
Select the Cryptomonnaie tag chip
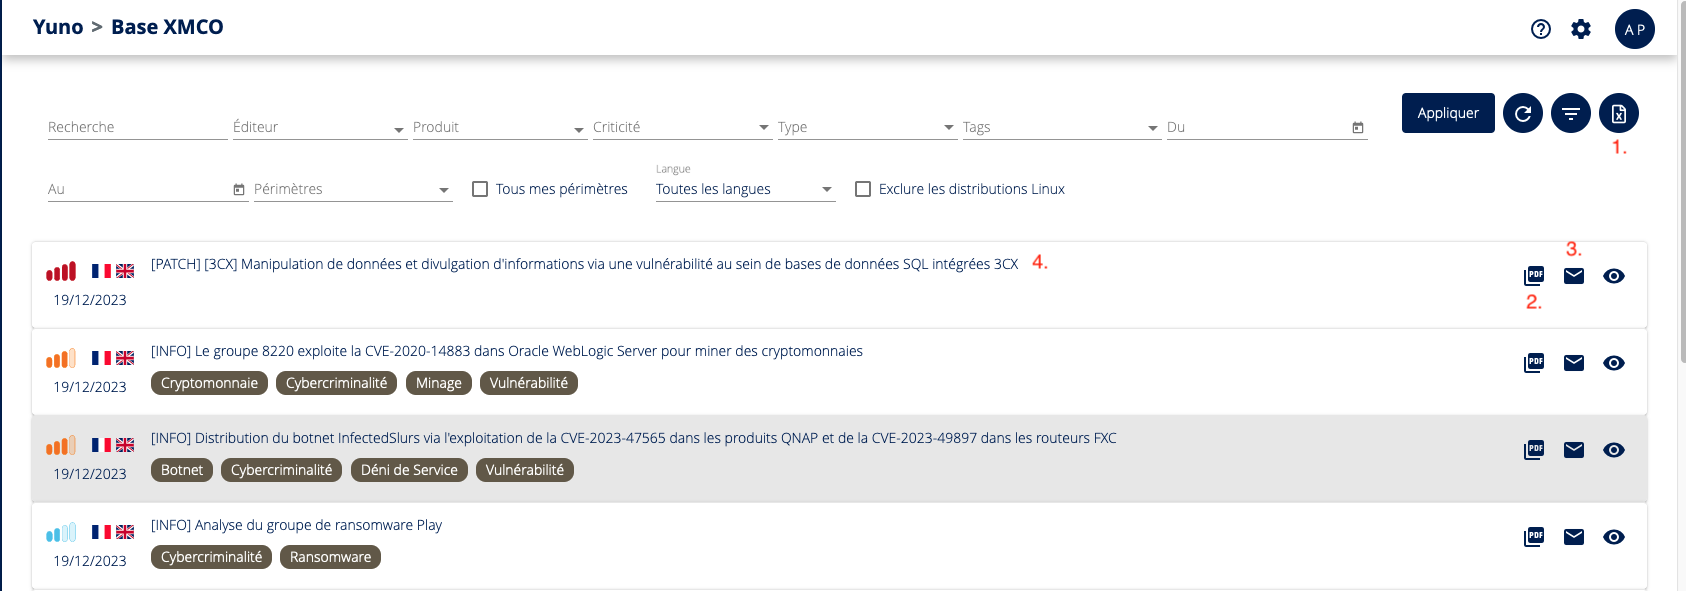(x=209, y=383)
